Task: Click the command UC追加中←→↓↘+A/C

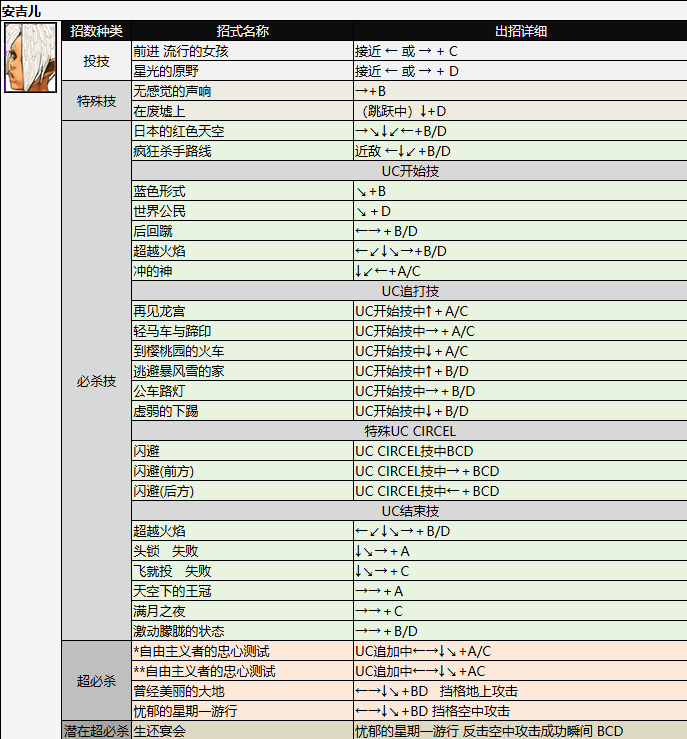Action: (423, 651)
